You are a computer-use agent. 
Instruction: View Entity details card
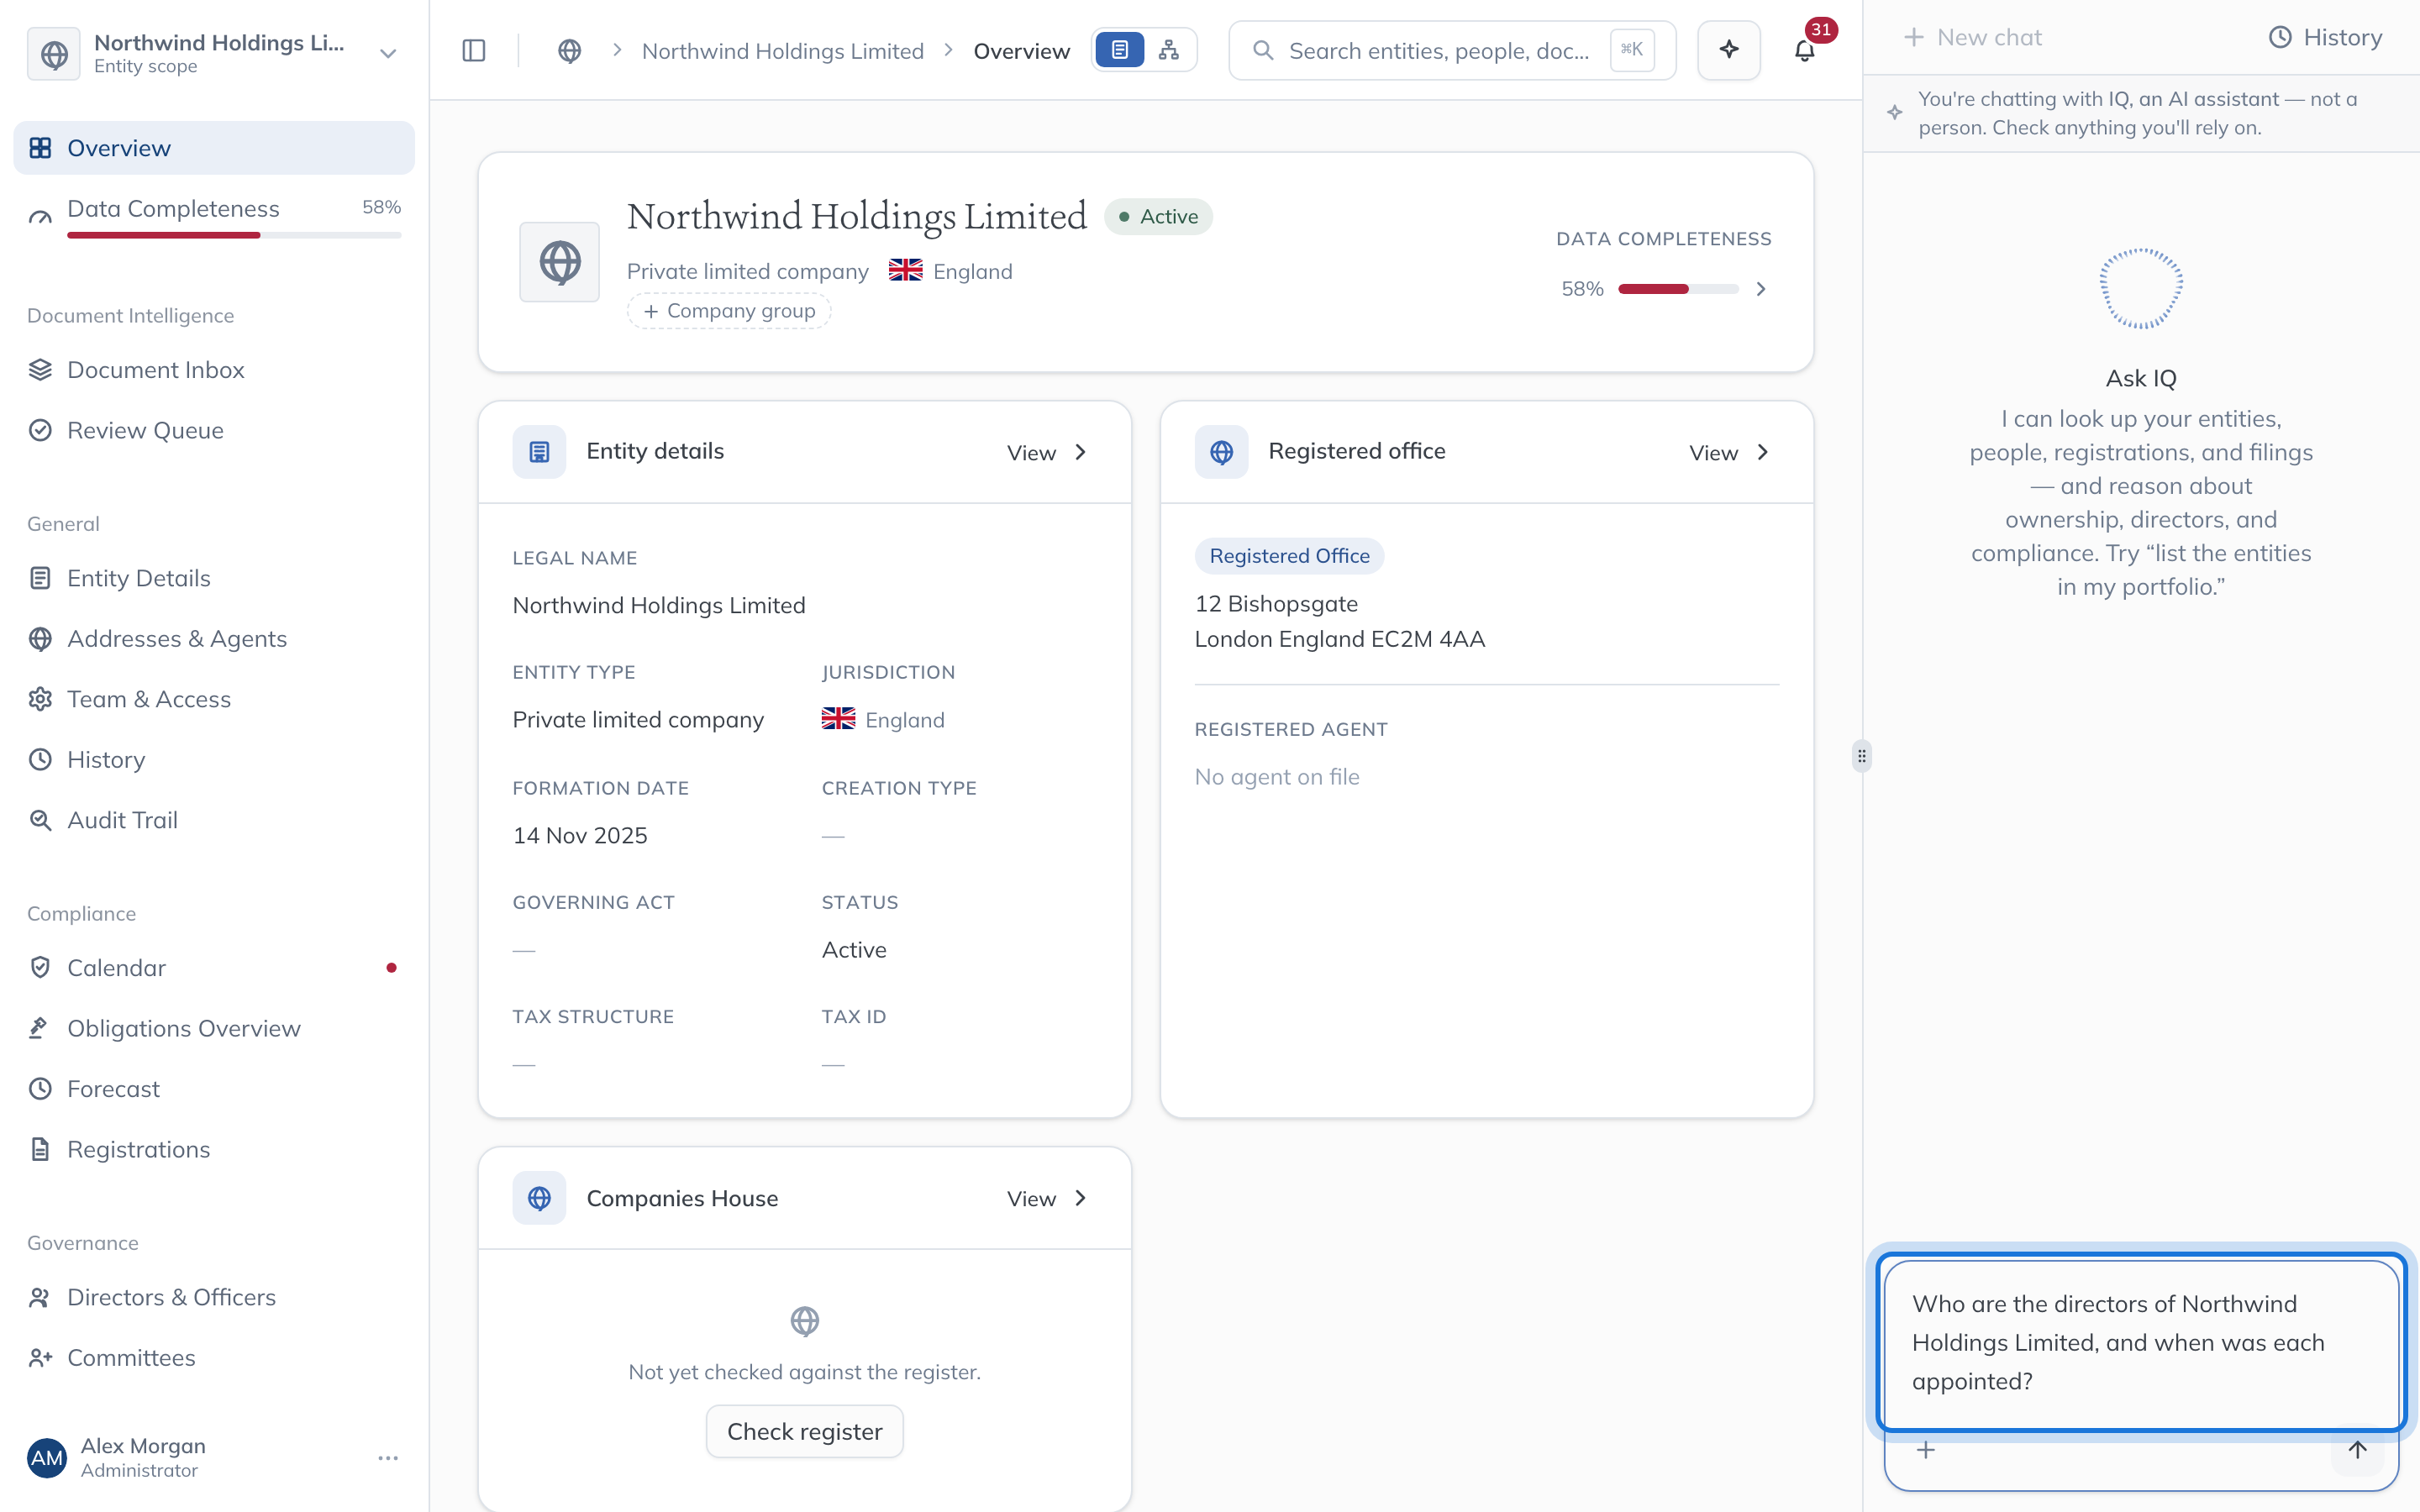click(1046, 453)
